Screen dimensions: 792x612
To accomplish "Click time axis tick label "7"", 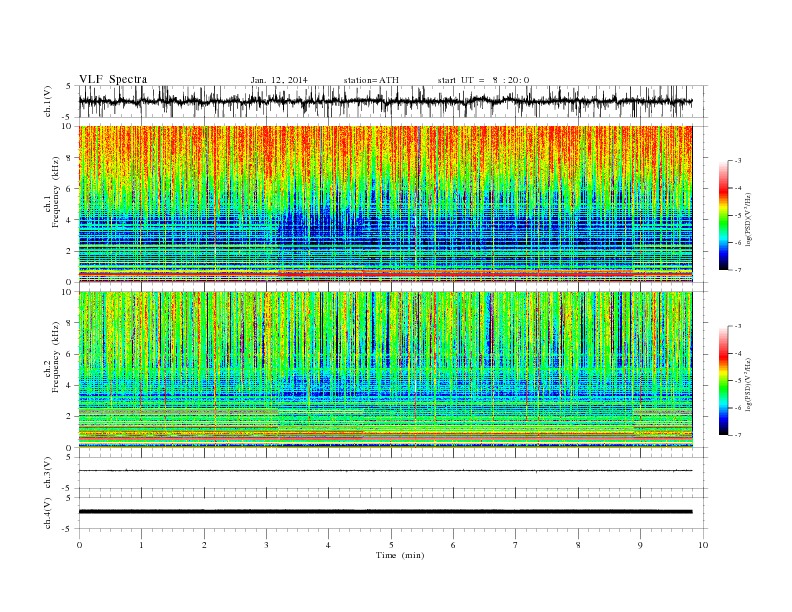I will coord(515,545).
